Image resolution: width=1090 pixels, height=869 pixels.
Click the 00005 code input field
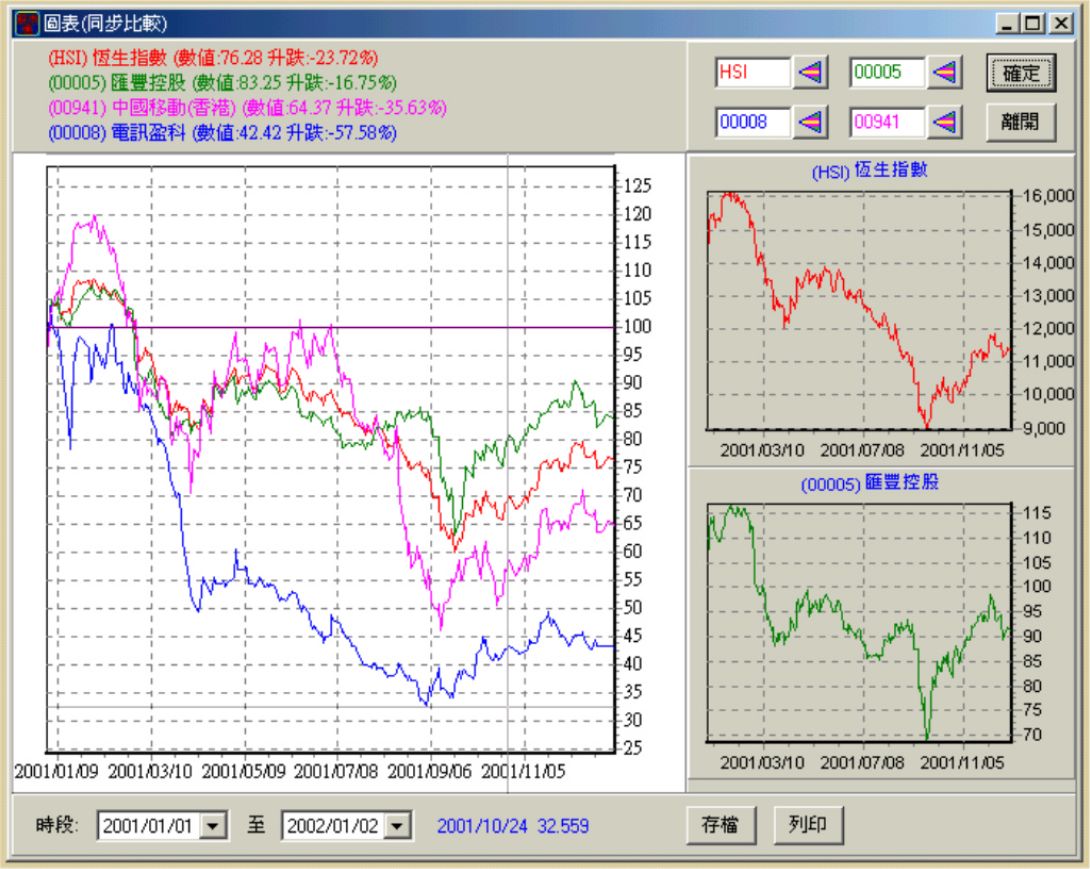(x=888, y=72)
